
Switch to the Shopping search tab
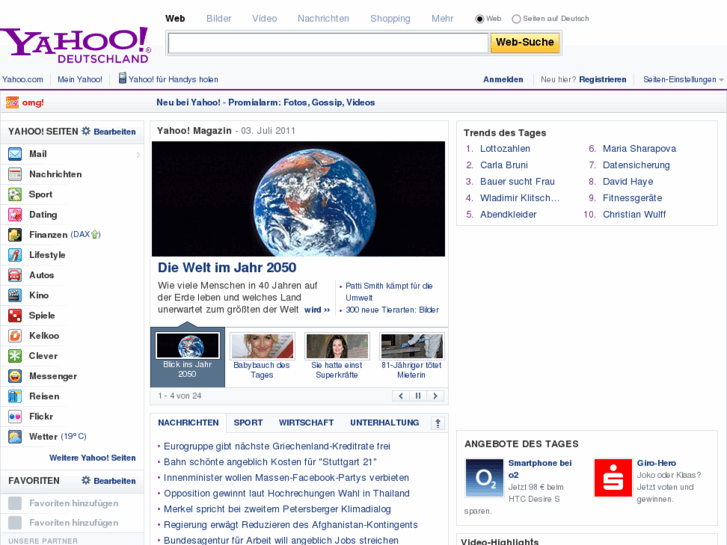click(x=390, y=19)
